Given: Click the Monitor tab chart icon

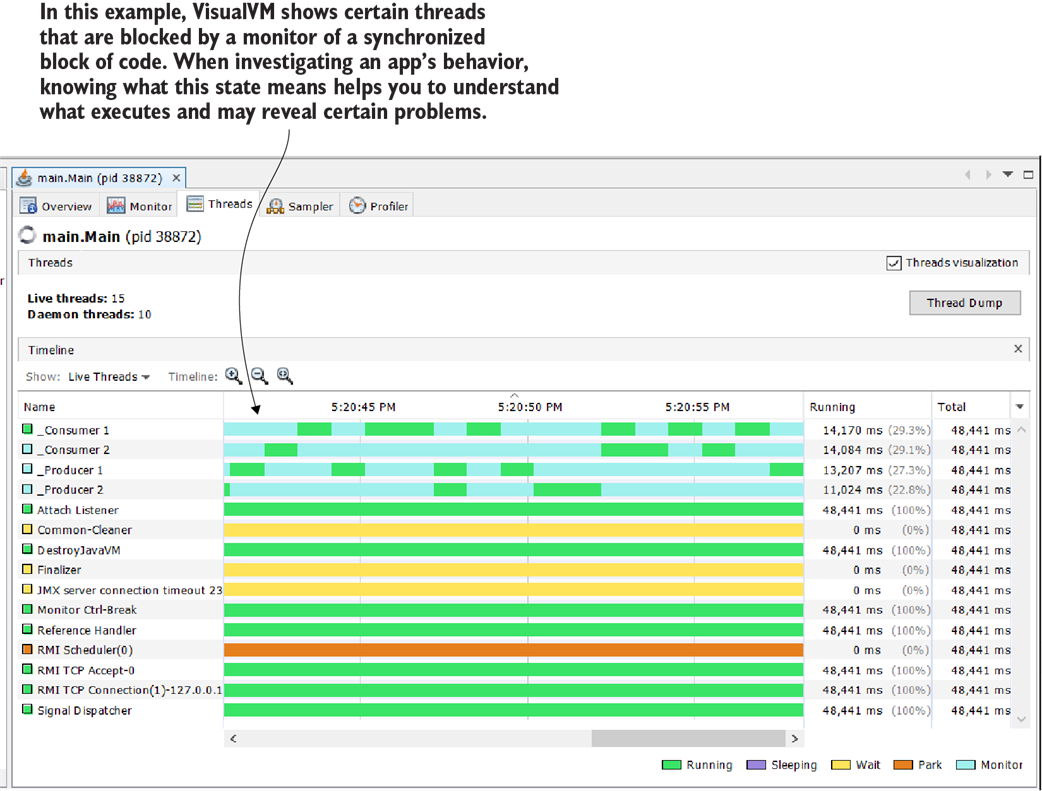Looking at the screenshot, I should coord(116,206).
